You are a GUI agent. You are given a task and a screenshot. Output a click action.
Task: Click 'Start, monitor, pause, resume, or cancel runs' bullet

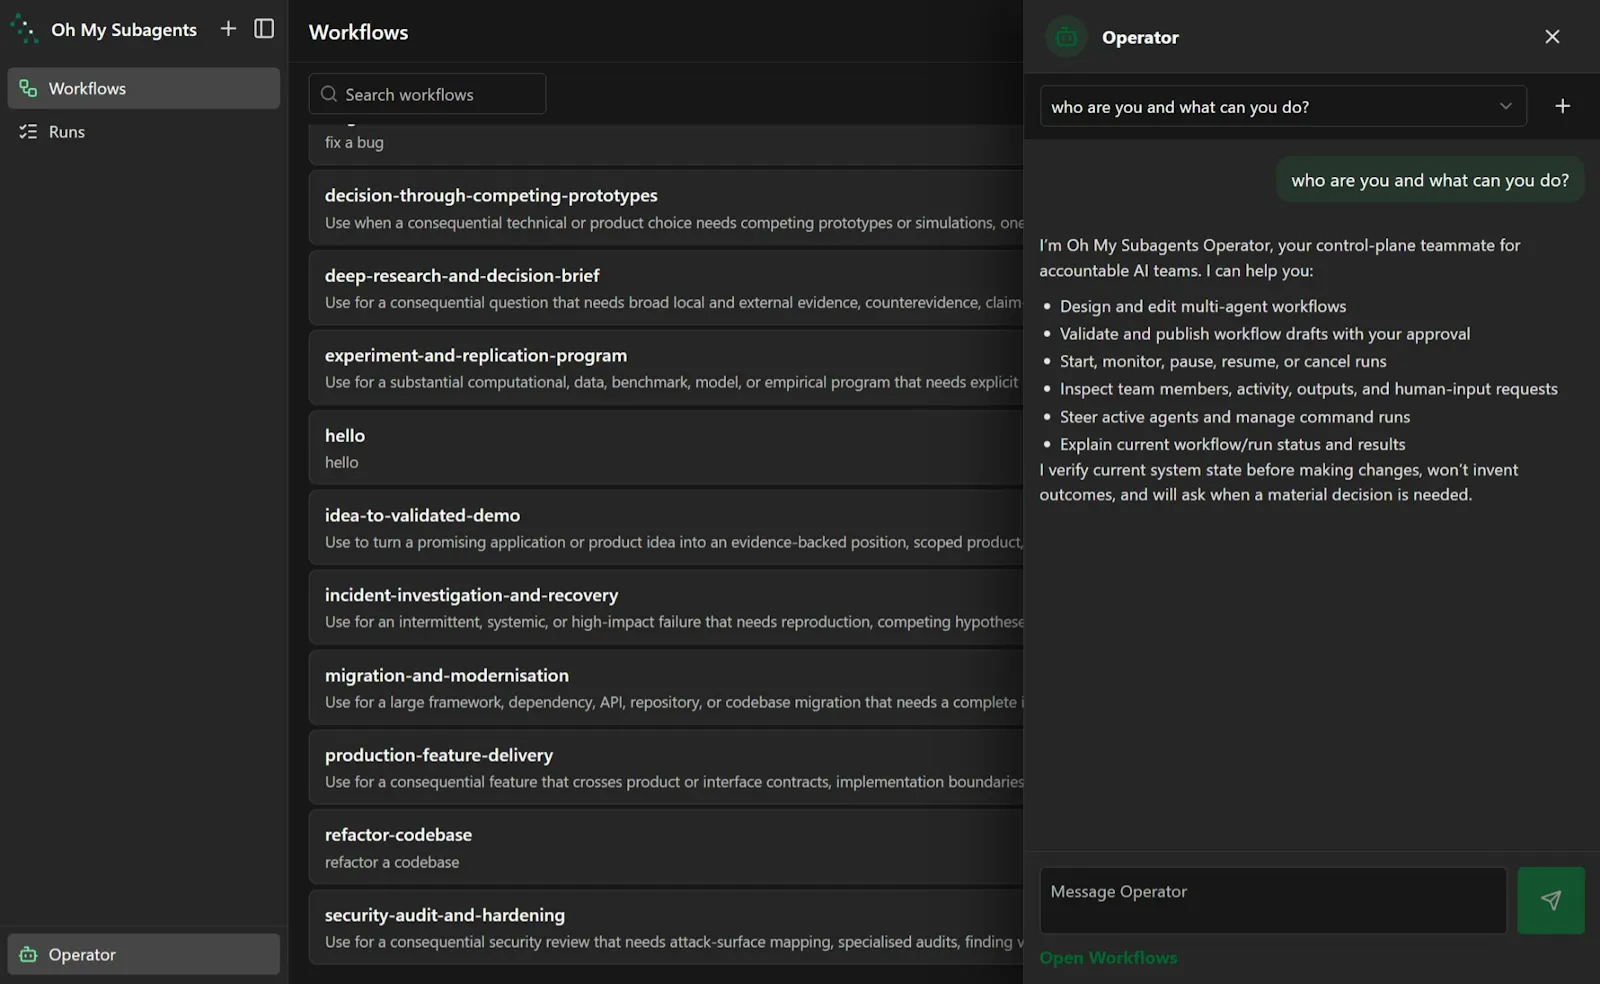(x=1223, y=361)
